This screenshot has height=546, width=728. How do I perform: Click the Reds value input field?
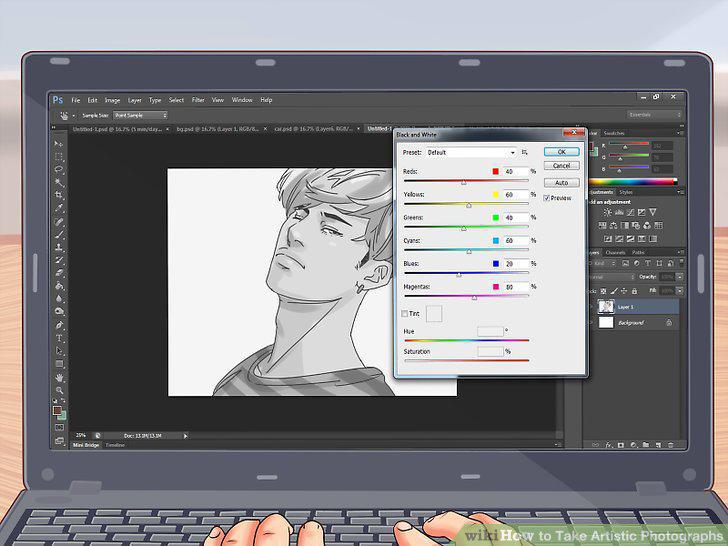[515, 171]
